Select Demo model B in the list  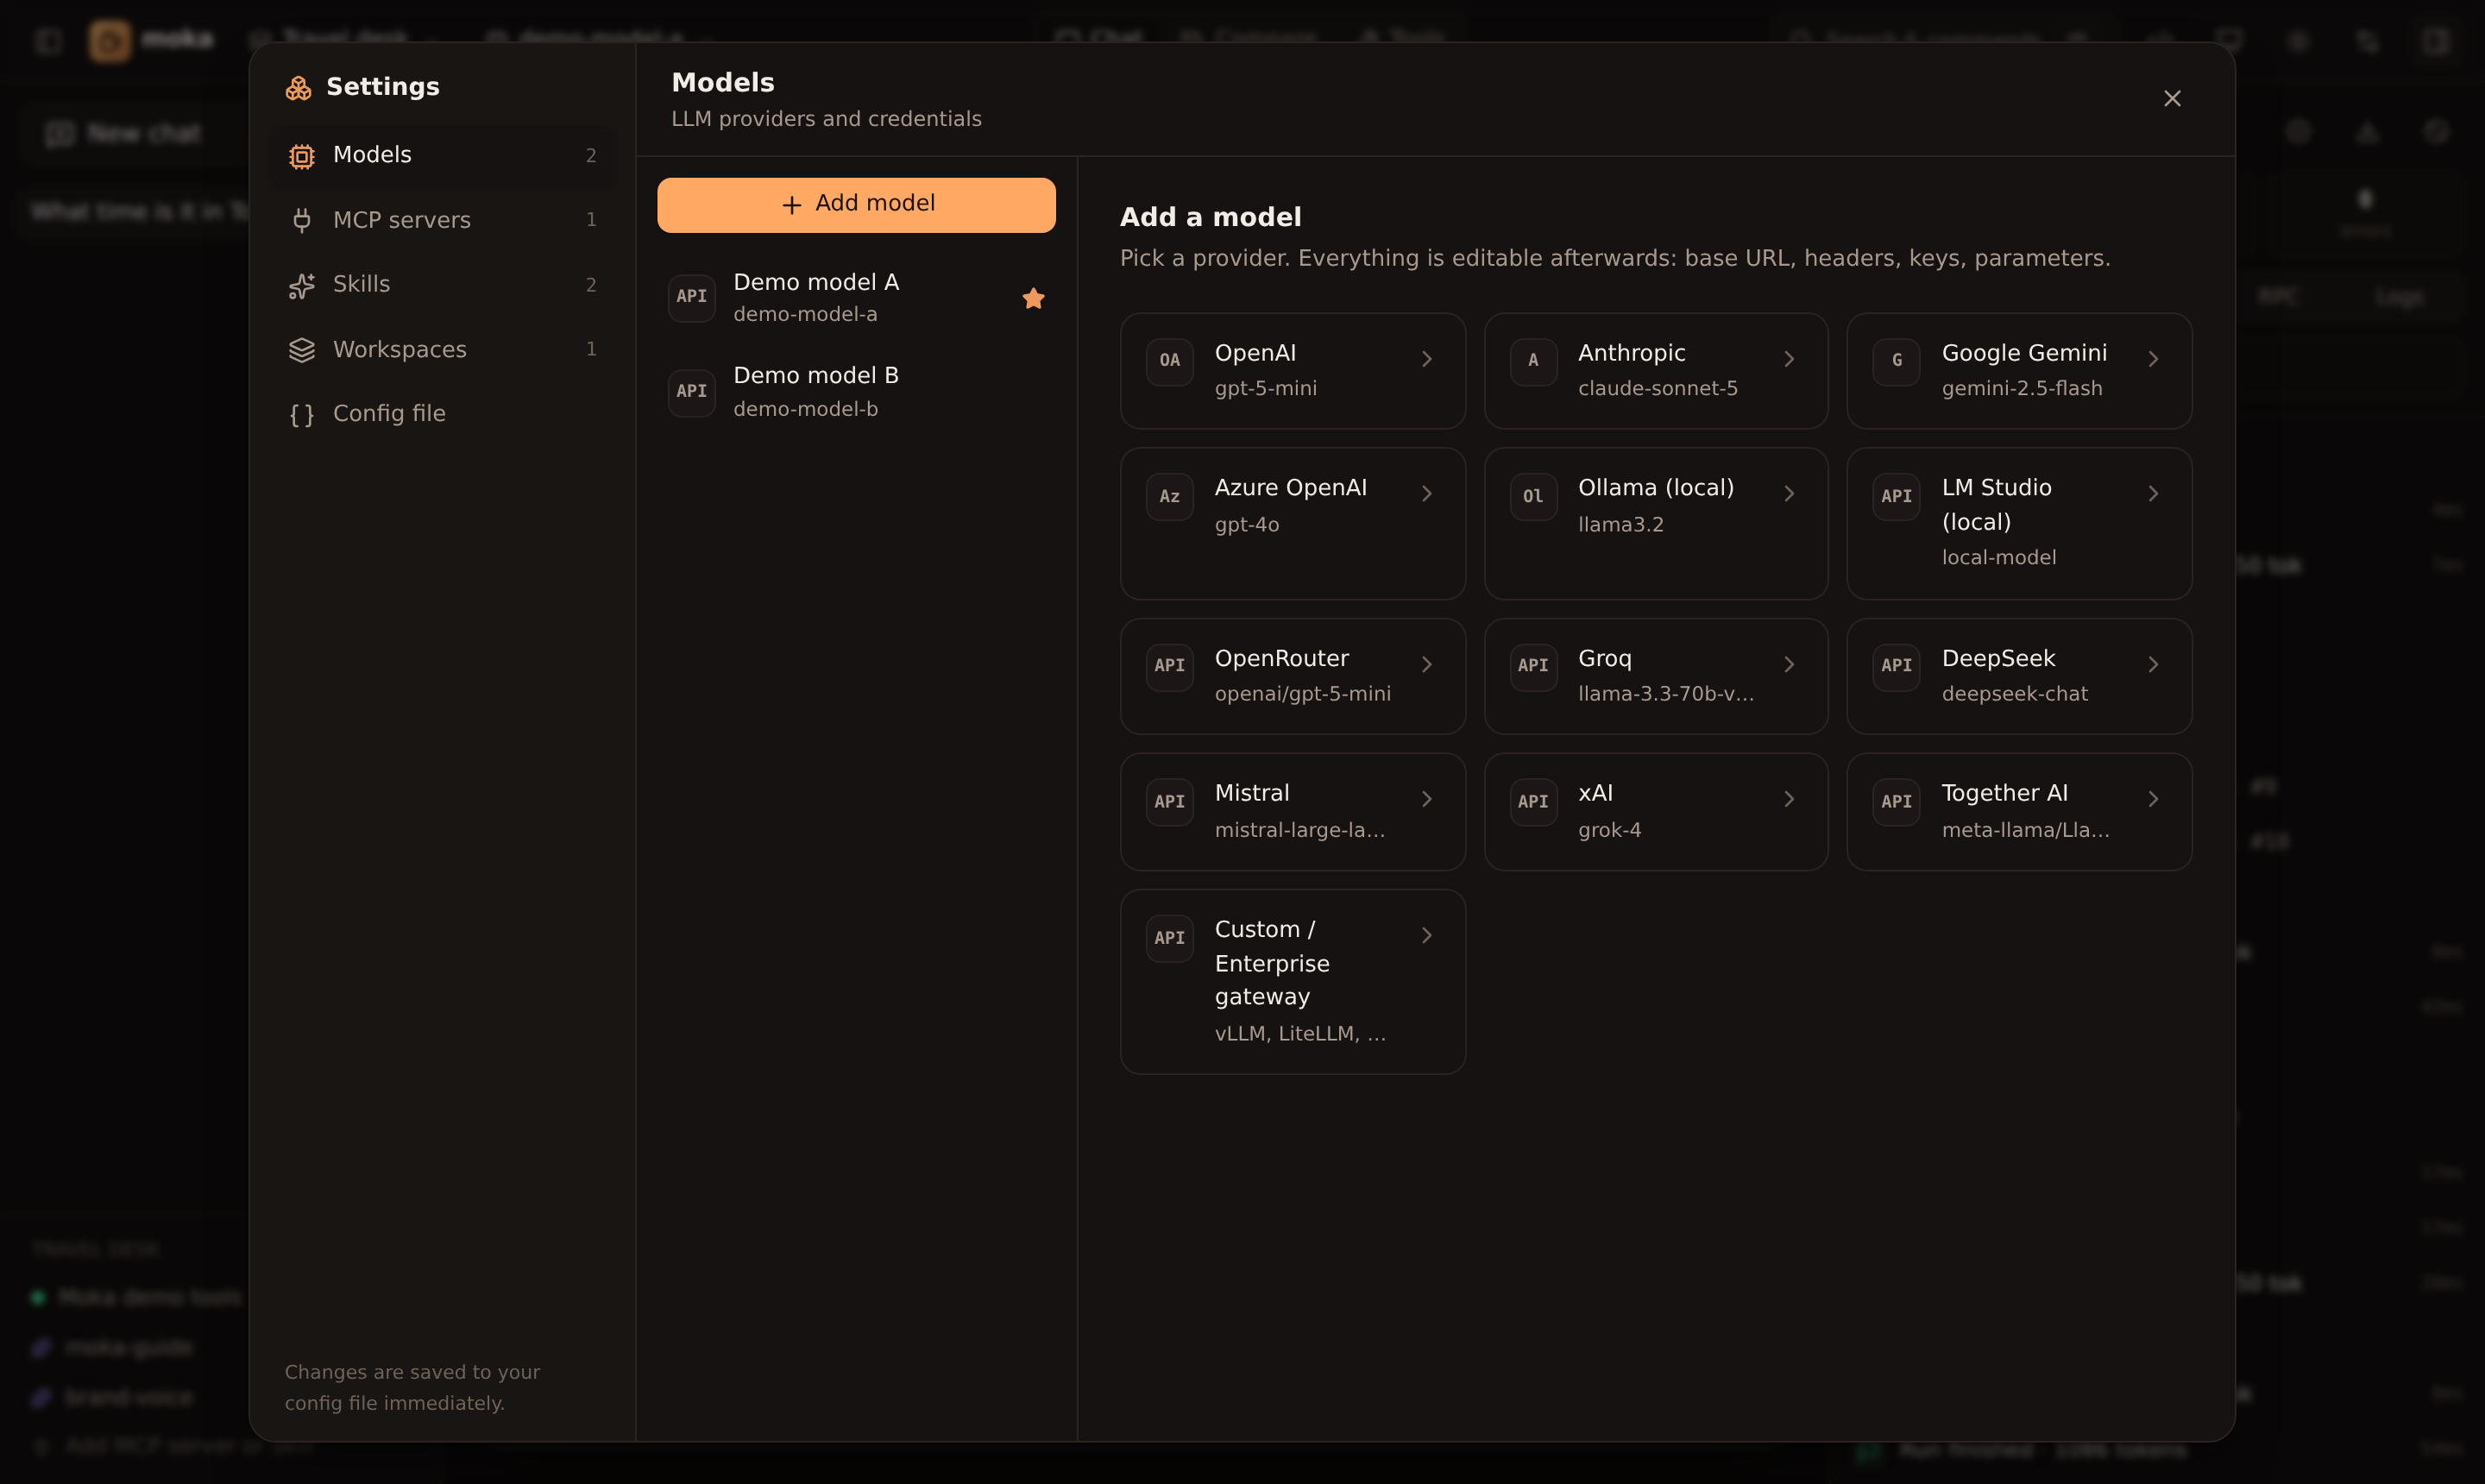pos(856,391)
